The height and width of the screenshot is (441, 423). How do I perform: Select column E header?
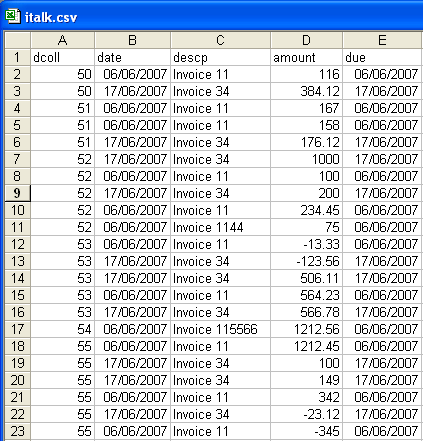click(x=382, y=40)
